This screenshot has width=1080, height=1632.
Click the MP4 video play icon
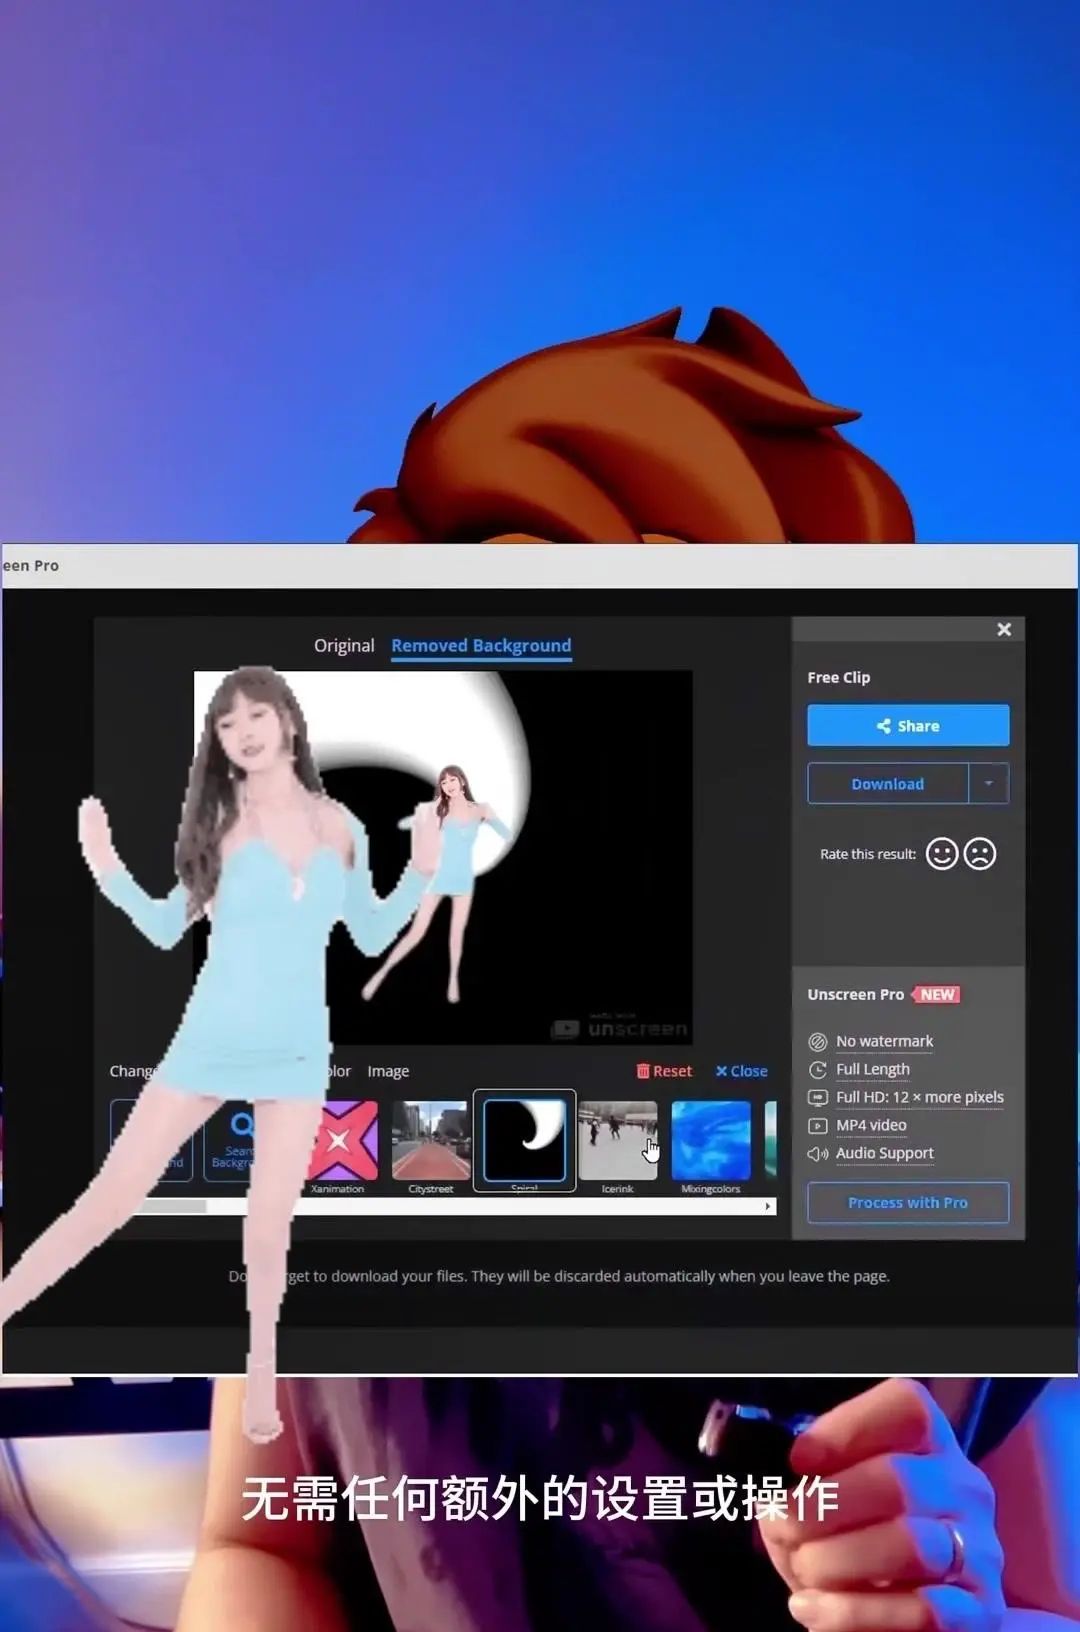pyautogui.click(x=817, y=1126)
